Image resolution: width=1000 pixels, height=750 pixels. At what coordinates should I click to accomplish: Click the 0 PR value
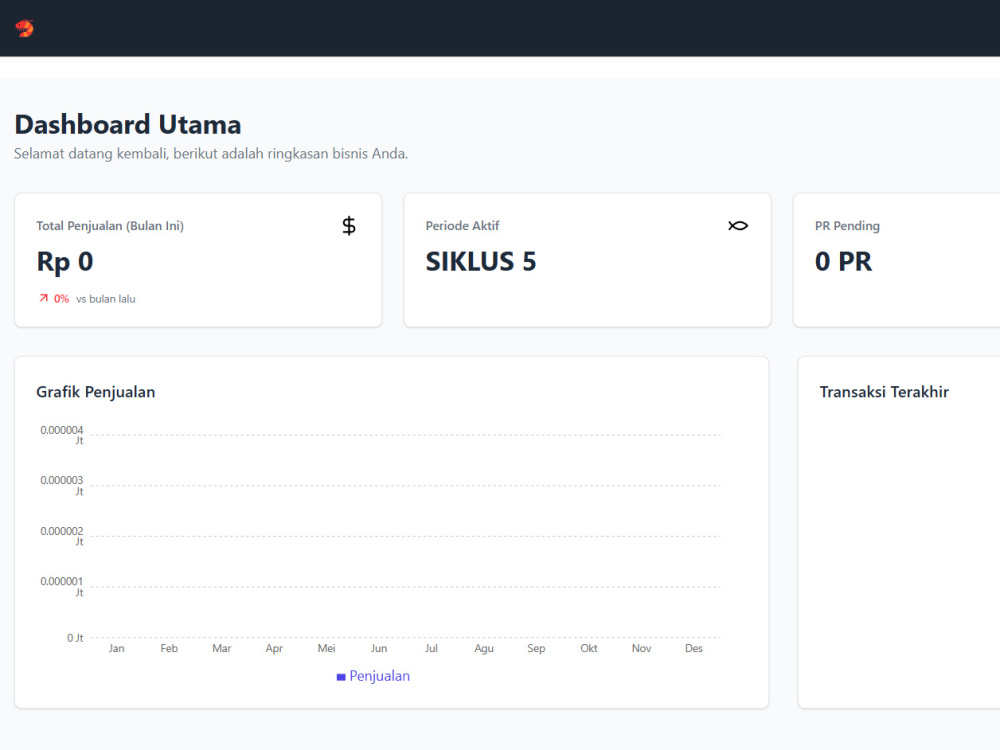click(x=843, y=261)
